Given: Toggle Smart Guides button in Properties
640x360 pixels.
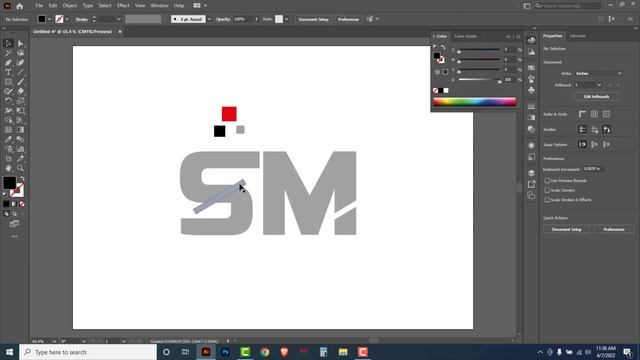Looking at the screenshot, I should tap(607, 129).
